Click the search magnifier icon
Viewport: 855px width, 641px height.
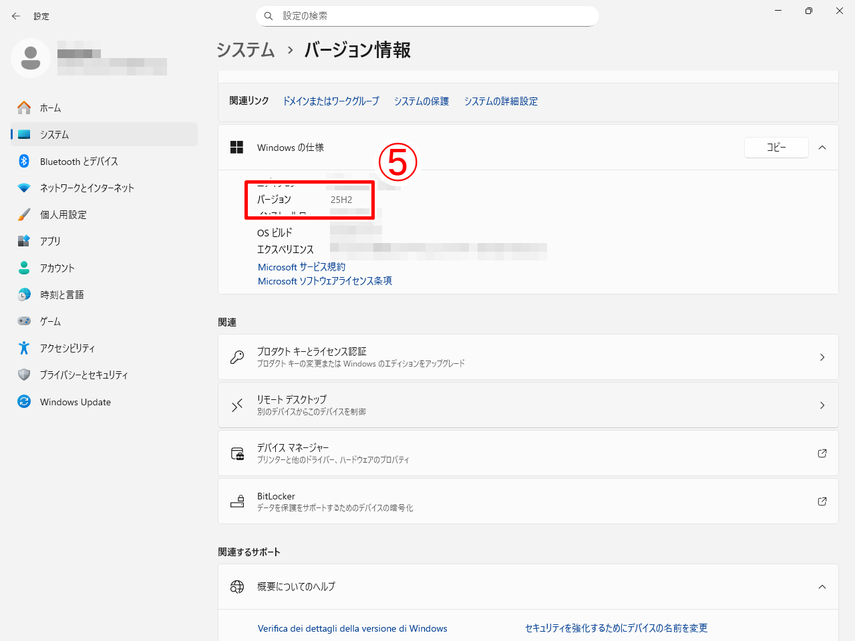point(268,16)
